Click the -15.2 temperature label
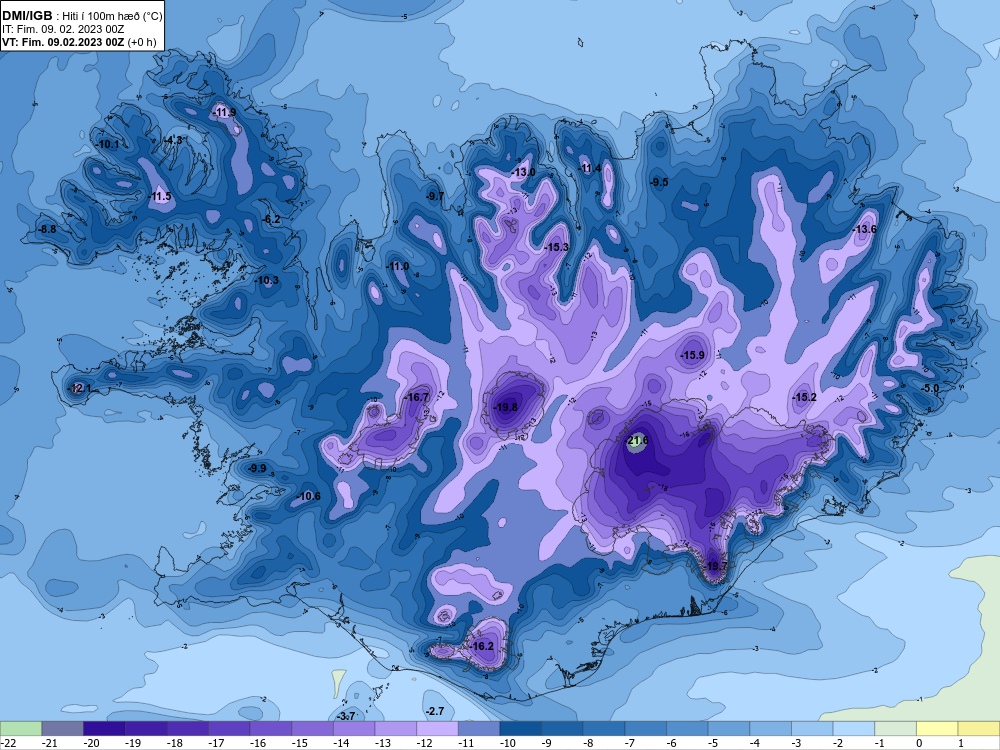Viewport: 1000px width, 750px height. tap(804, 397)
